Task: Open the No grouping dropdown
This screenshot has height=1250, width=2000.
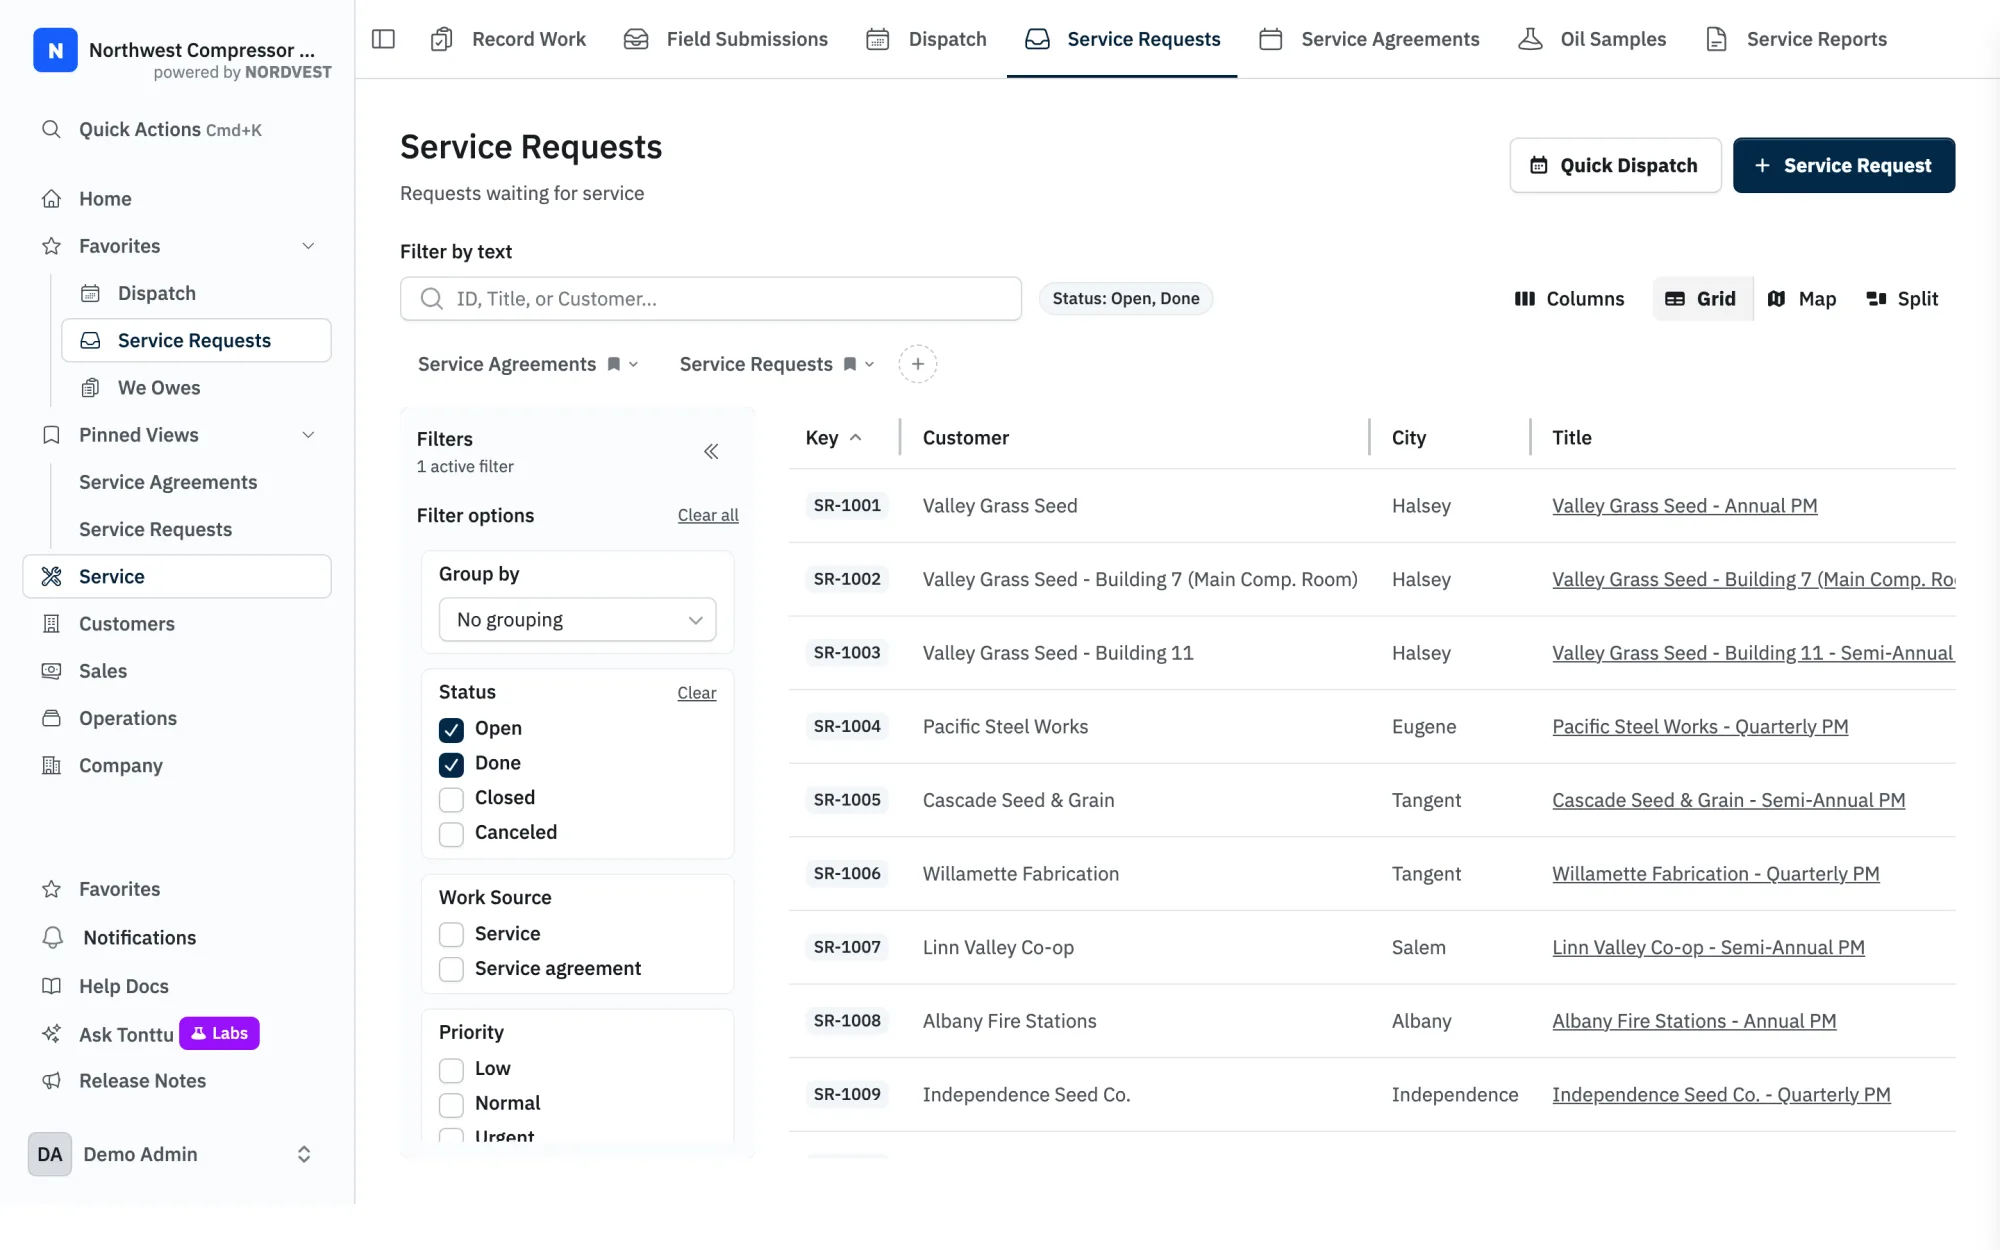Action: (x=578, y=620)
